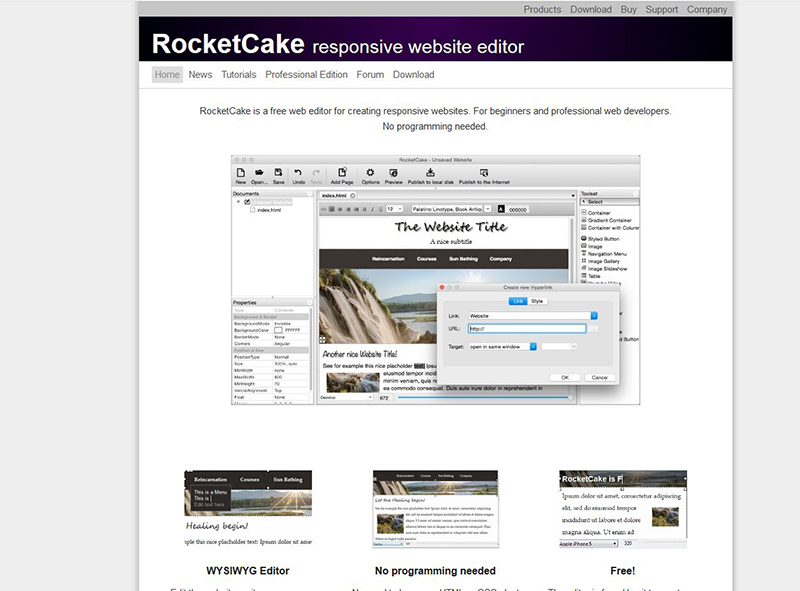This screenshot has height=591, width=800.
Task: Click the Preview icon in toolbar
Action: (x=393, y=173)
